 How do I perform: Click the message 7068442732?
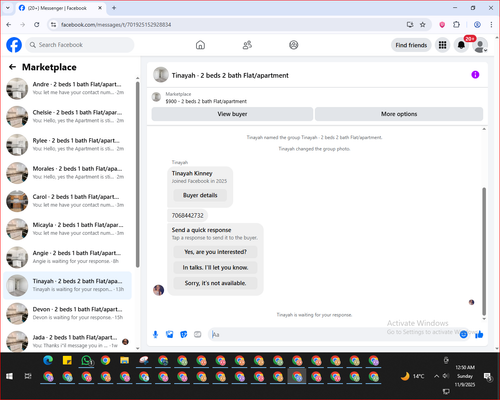187,216
